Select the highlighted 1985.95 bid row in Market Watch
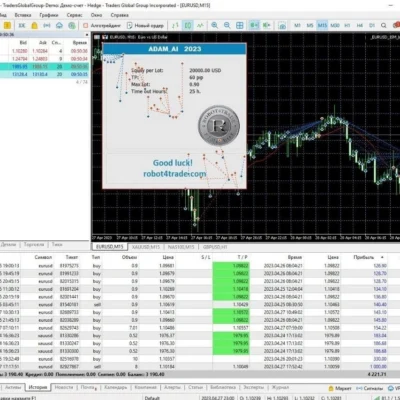 click(x=45, y=67)
